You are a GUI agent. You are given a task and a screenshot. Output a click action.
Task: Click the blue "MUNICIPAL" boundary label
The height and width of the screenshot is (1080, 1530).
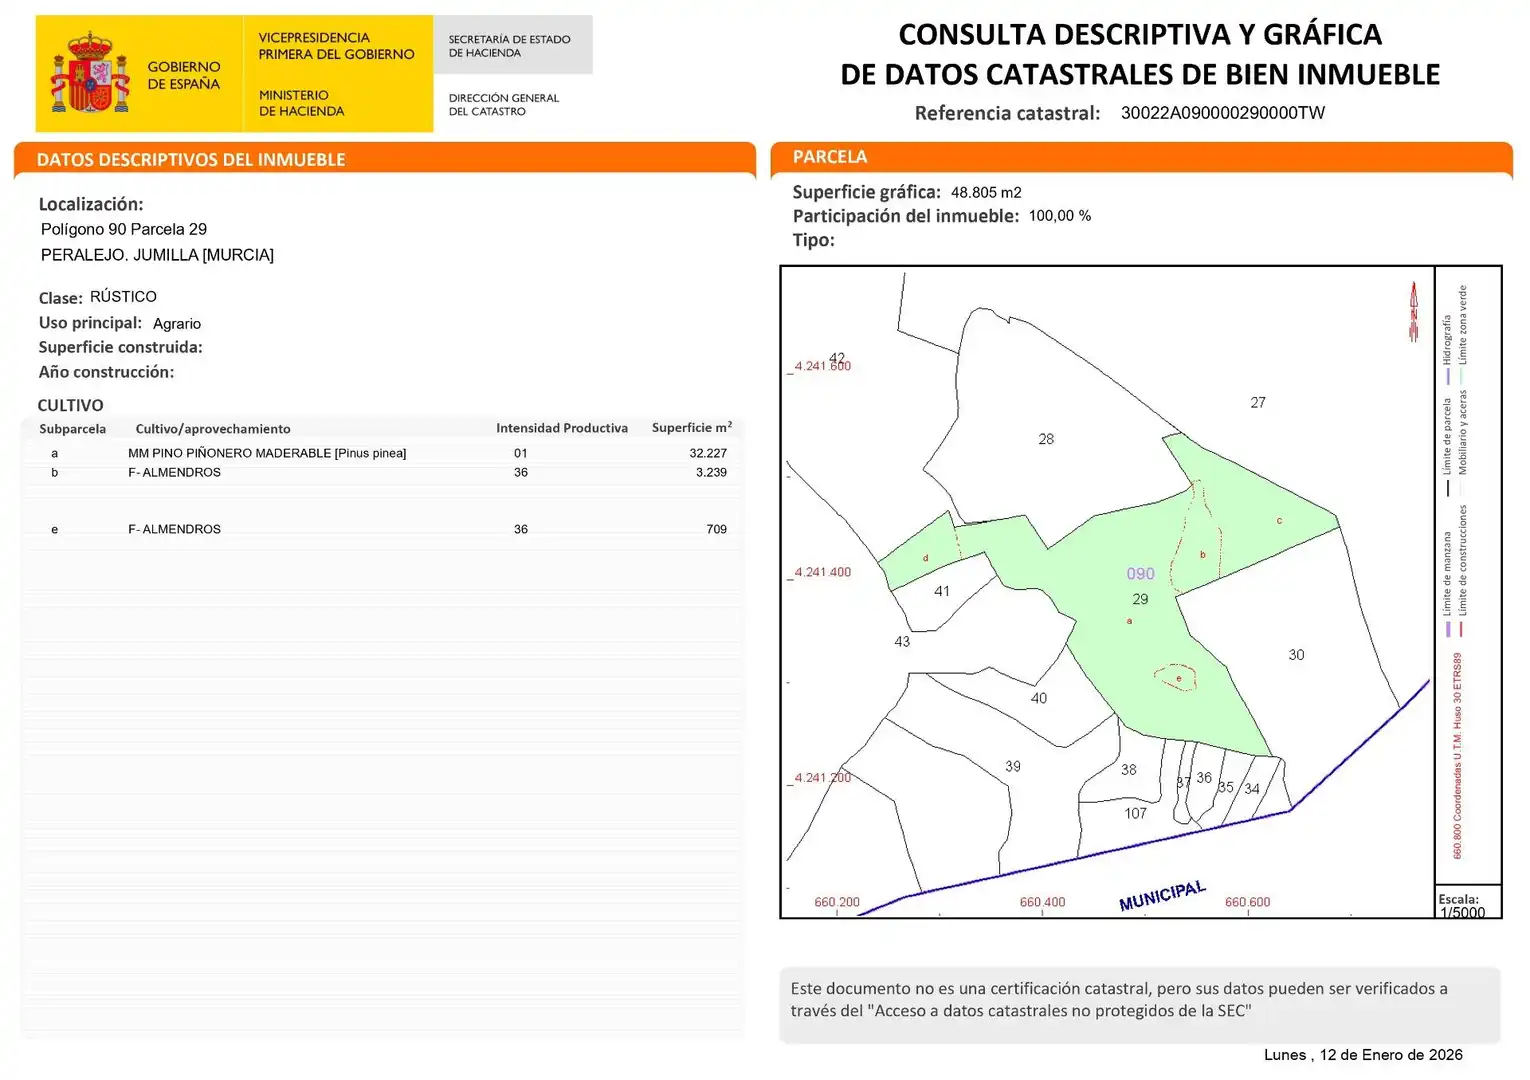[x=1162, y=896]
